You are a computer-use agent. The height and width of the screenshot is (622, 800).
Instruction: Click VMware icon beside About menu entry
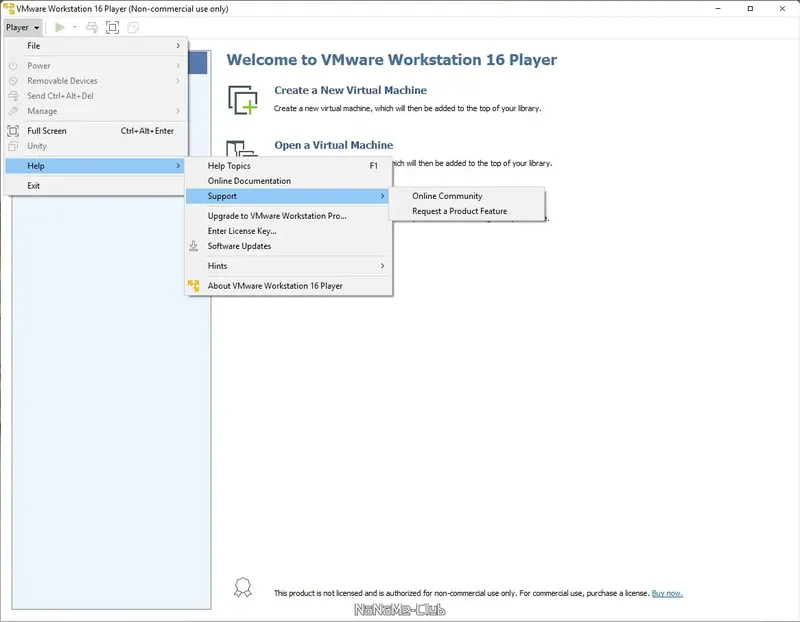click(193, 286)
